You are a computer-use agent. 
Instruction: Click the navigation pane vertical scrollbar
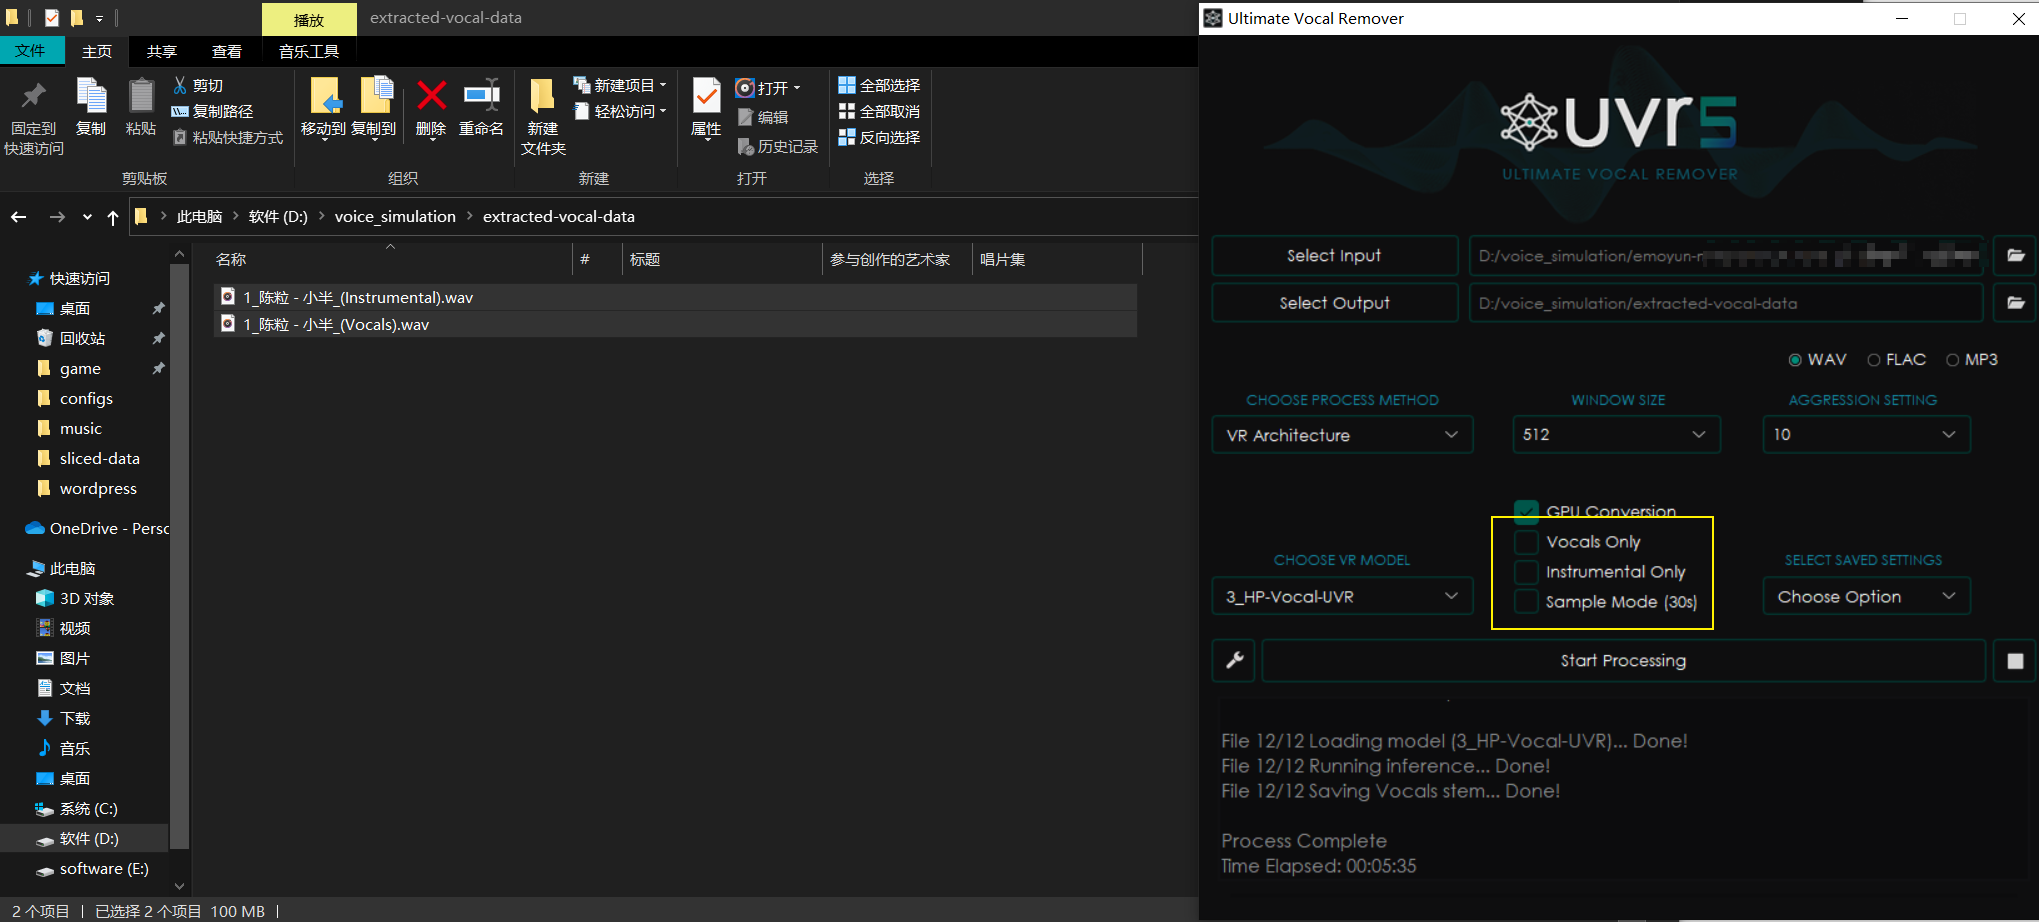[x=179, y=560]
